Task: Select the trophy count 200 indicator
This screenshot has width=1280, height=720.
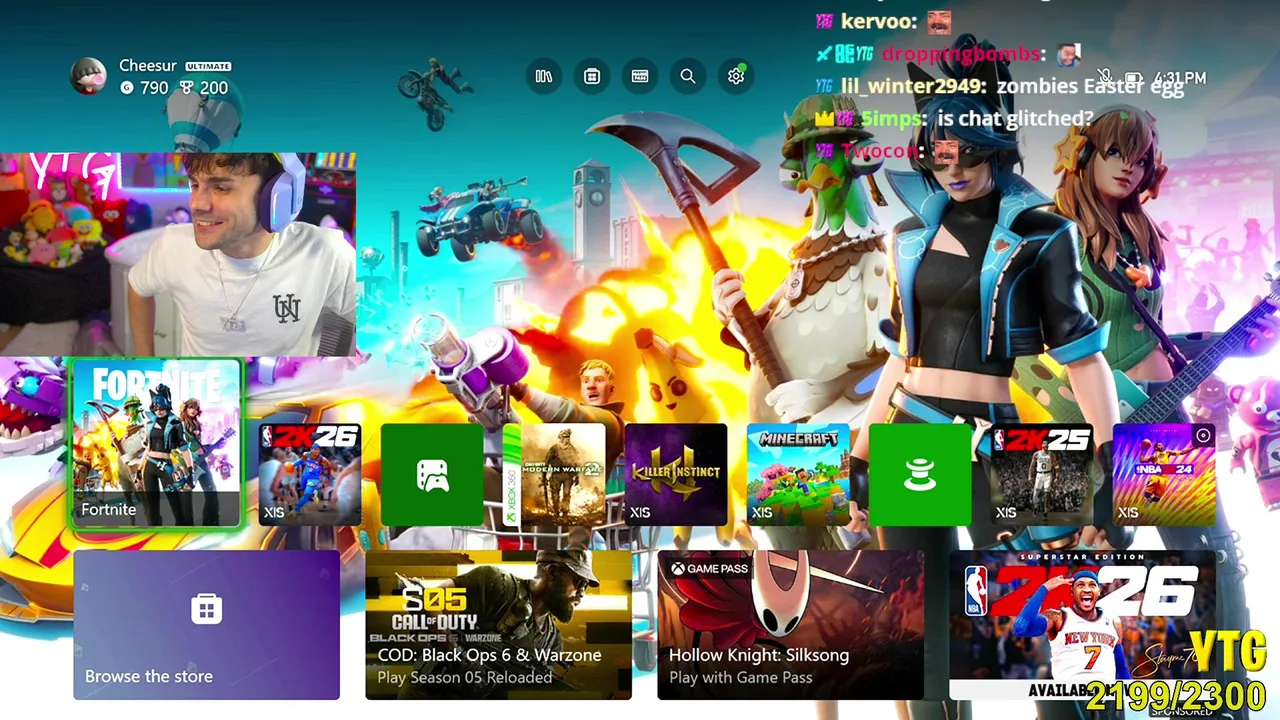Action: coord(204,88)
